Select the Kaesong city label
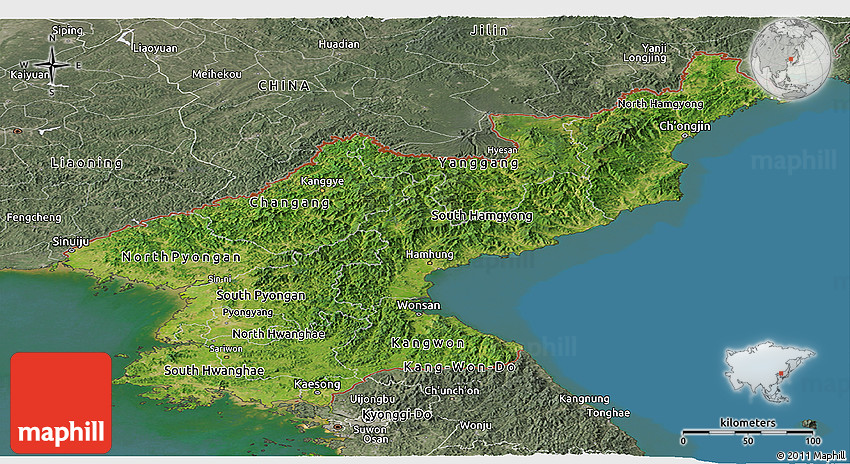This screenshot has height=464, width=850. pyautogui.click(x=318, y=384)
